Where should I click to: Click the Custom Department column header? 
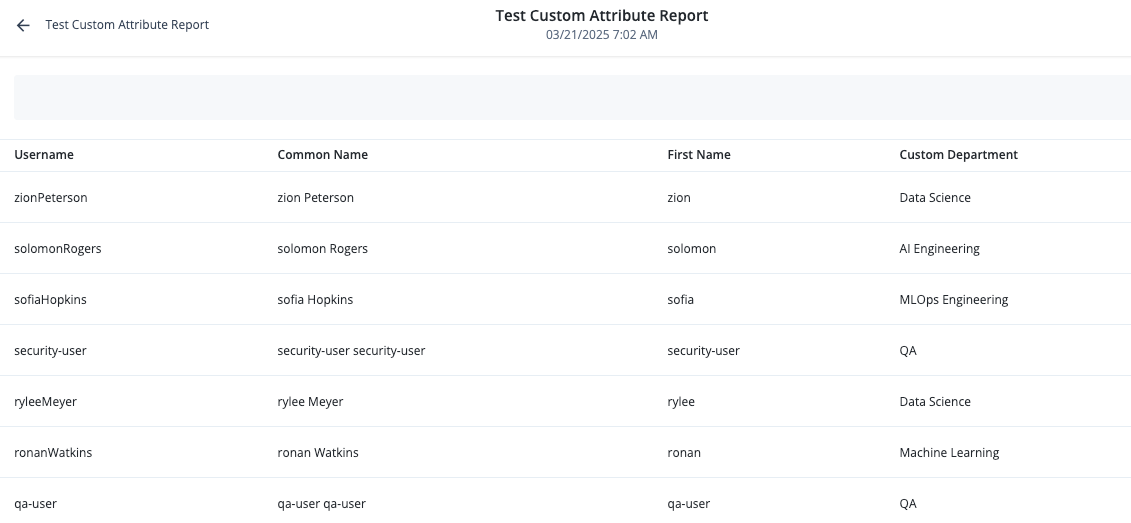[x=958, y=155]
